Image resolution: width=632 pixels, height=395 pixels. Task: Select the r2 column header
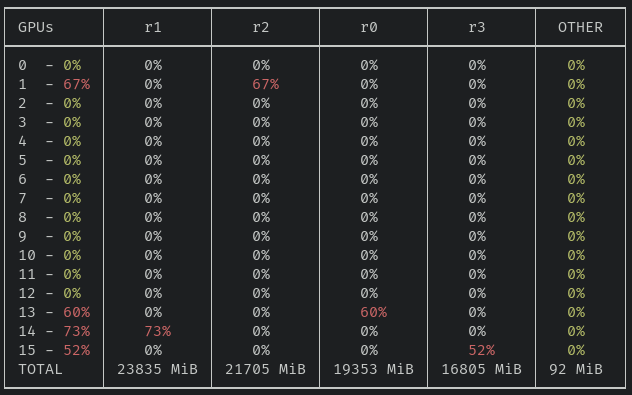pyautogui.click(x=261, y=27)
